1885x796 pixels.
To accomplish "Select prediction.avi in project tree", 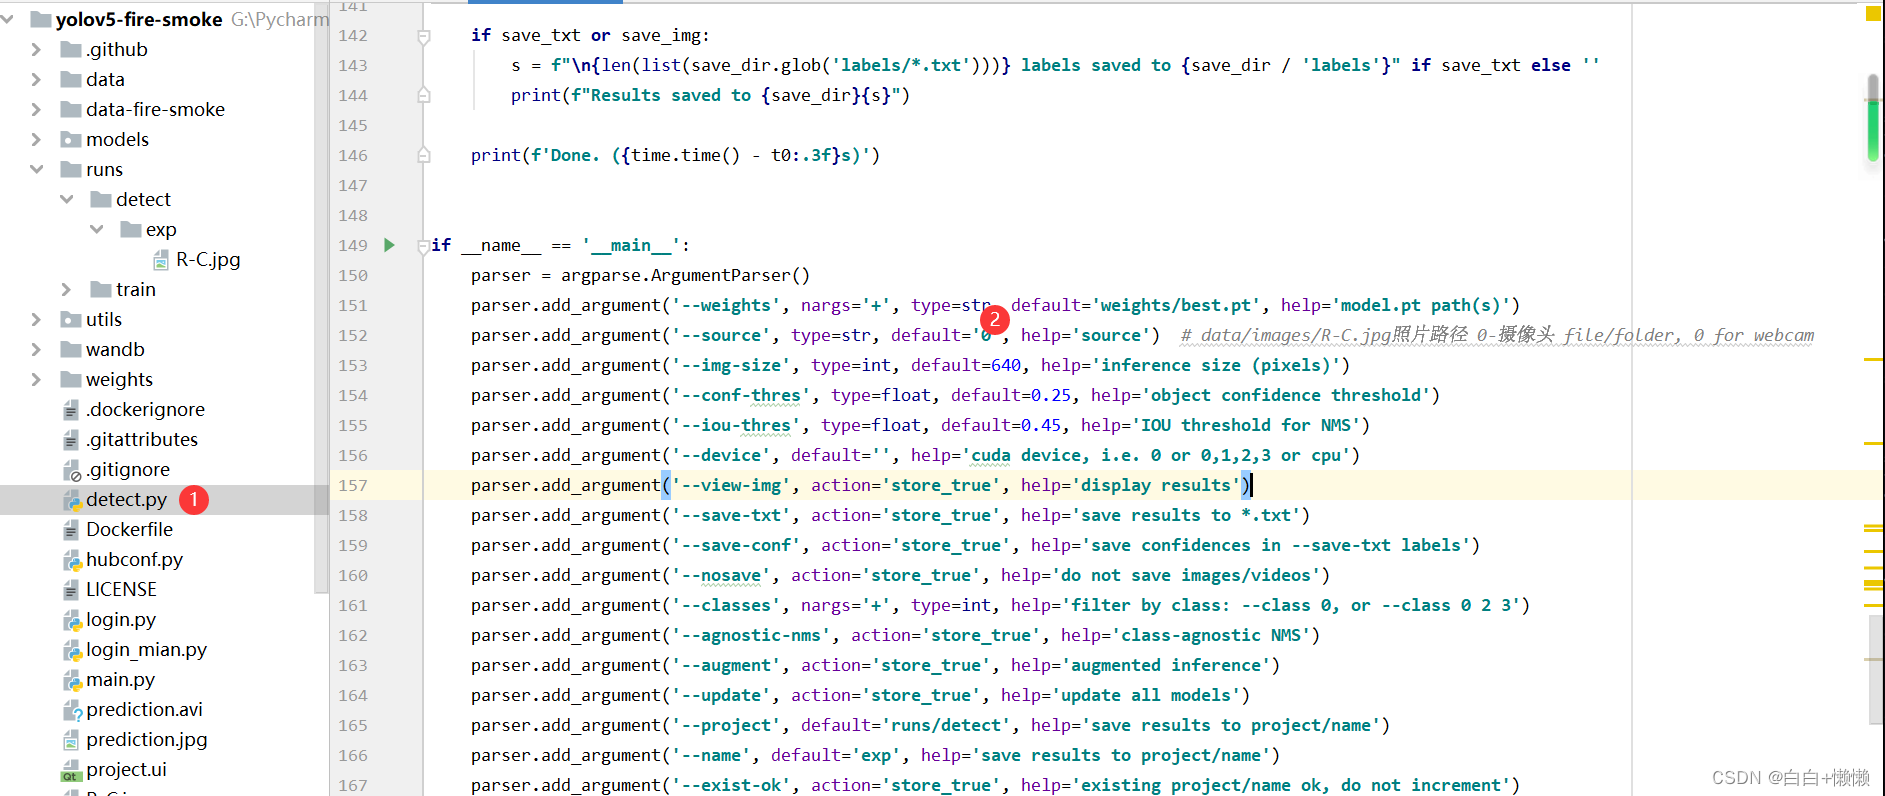I will click(x=144, y=709).
